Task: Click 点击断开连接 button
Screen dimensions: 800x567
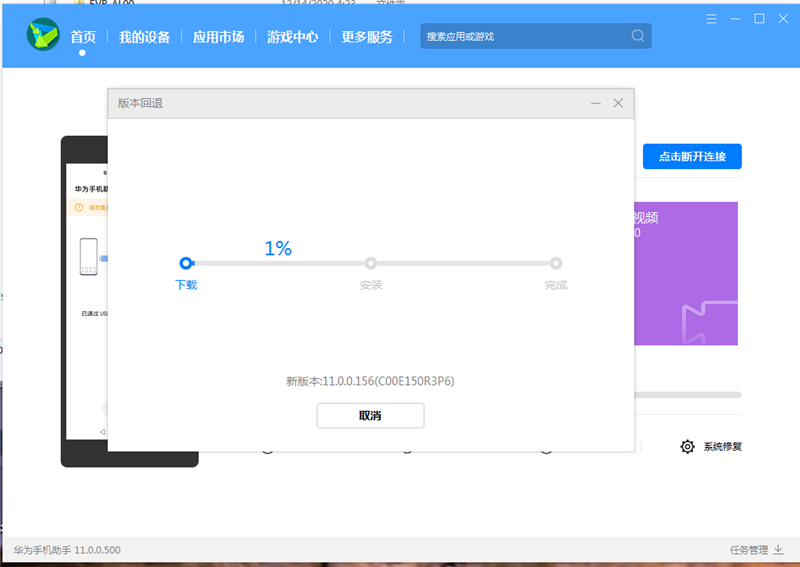Action: click(x=691, y=157)
